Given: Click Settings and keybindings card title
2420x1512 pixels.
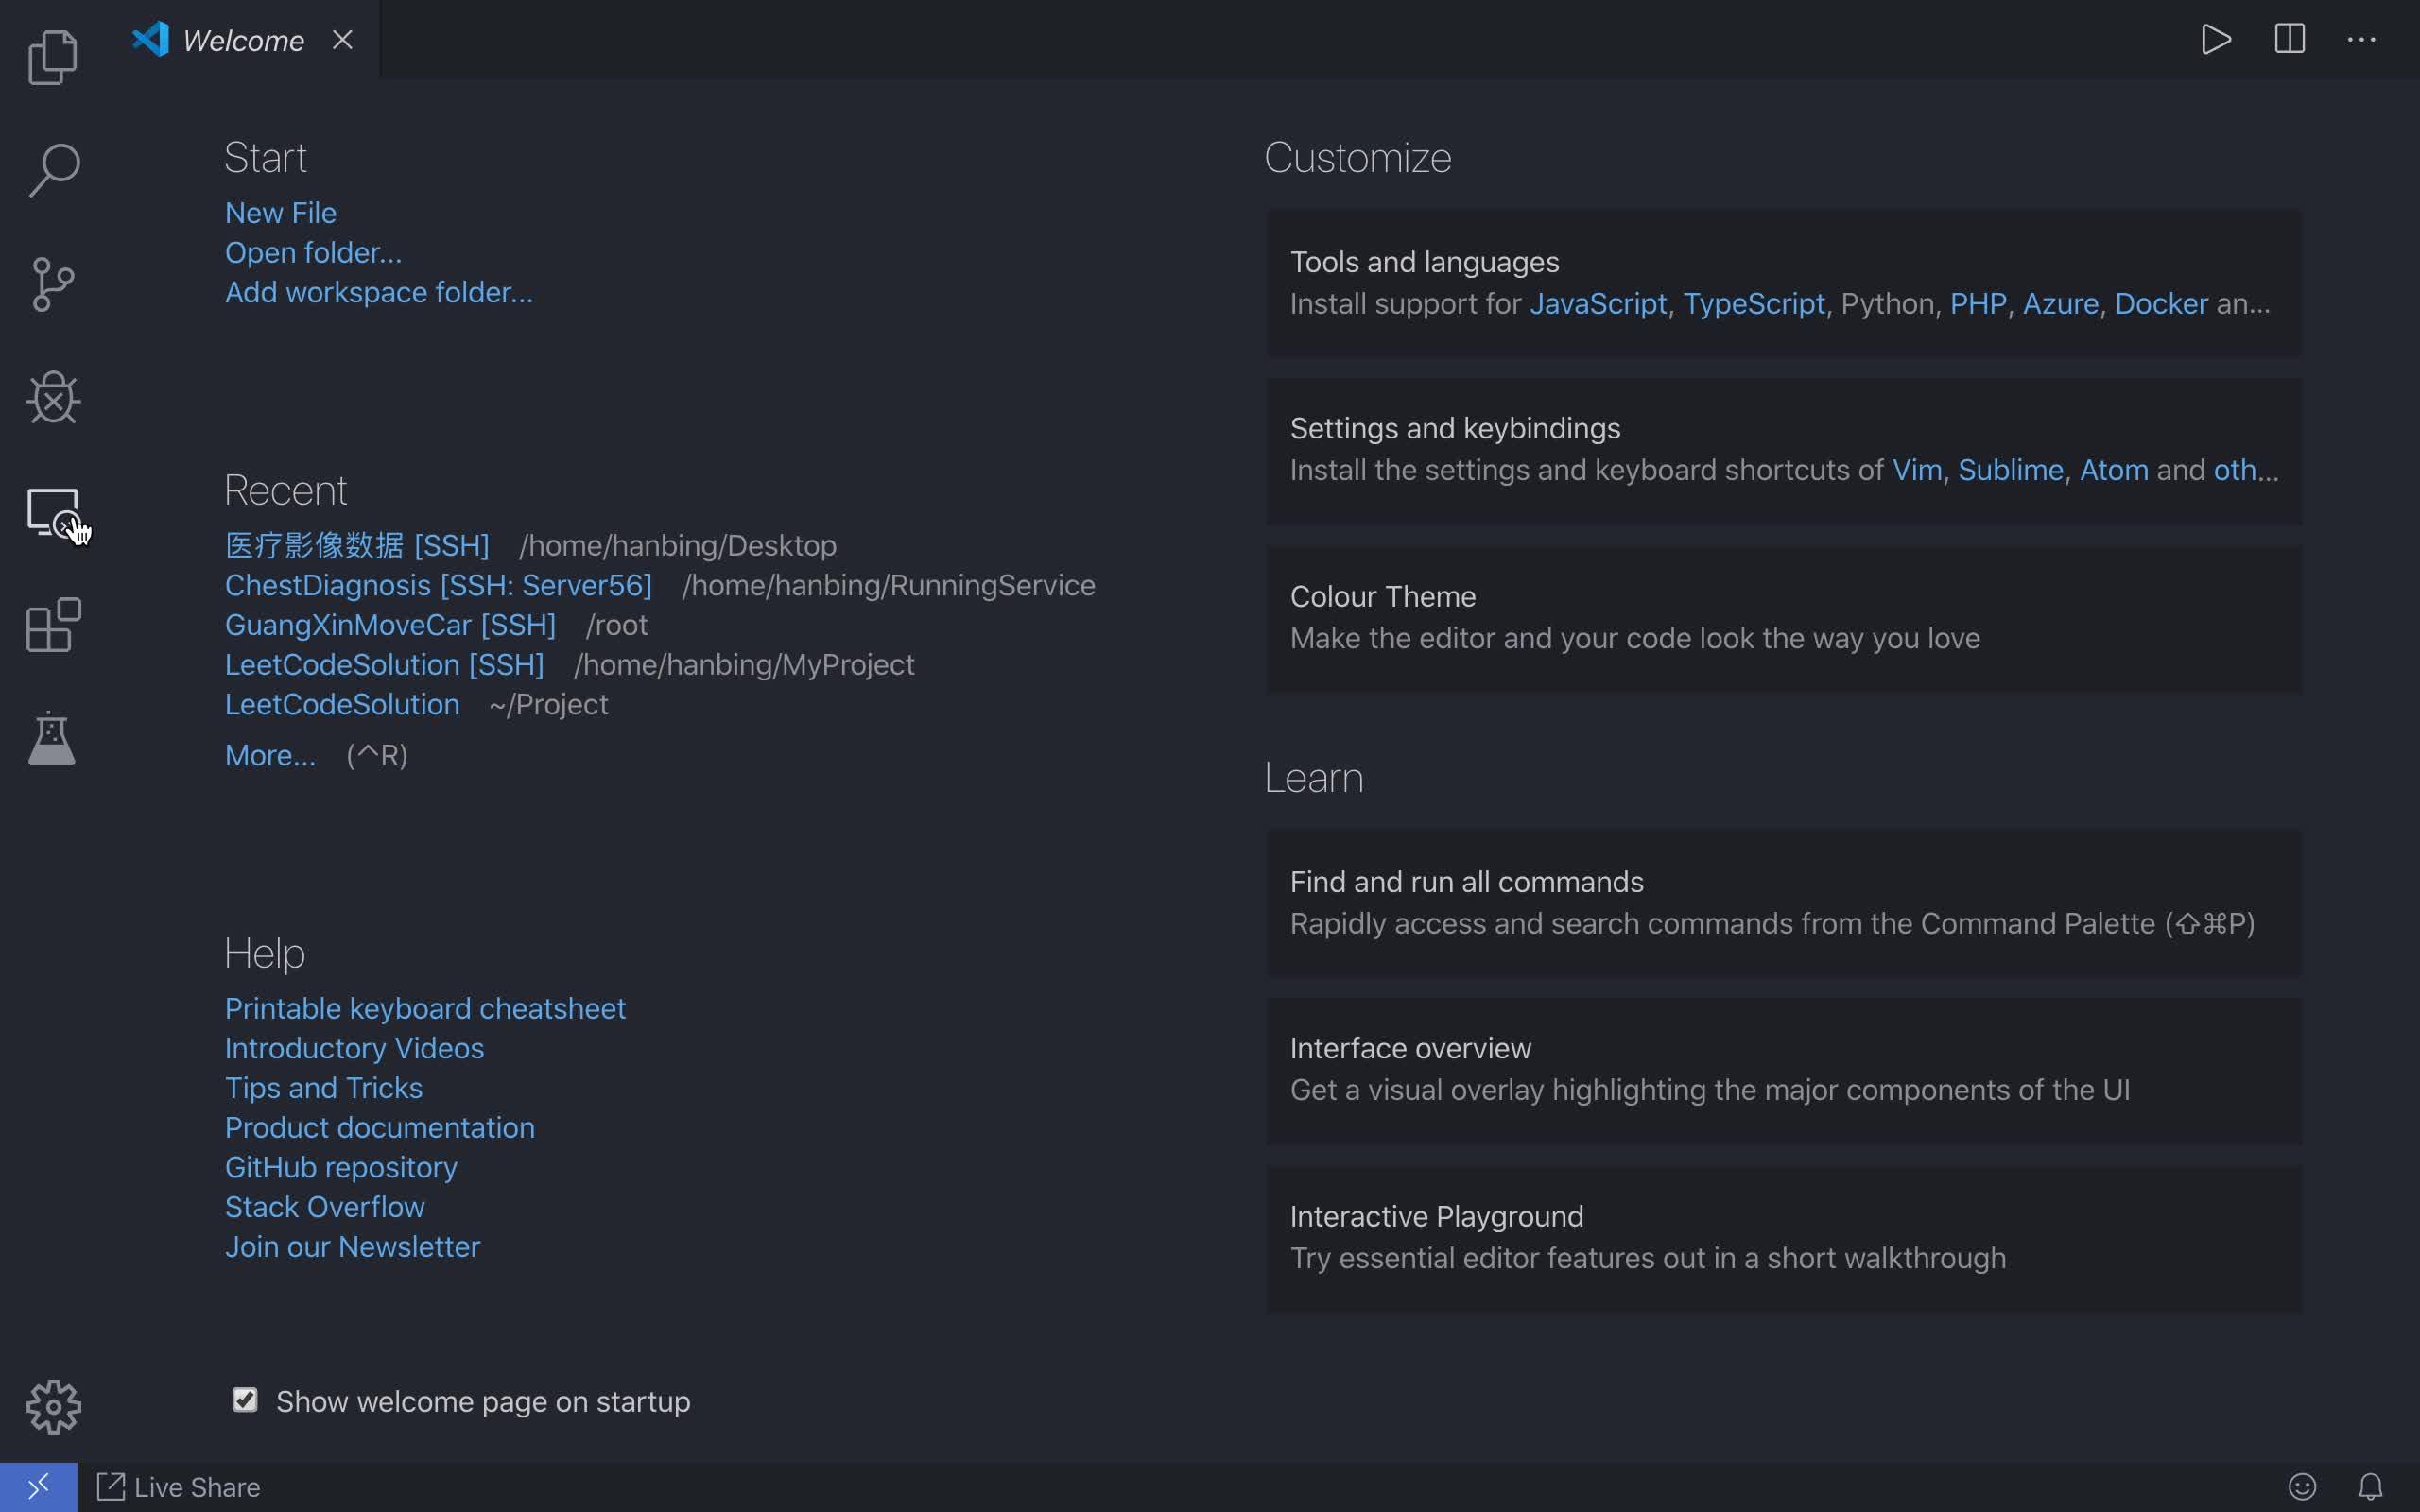Looking at the screenshot, I should (1455, 429).
